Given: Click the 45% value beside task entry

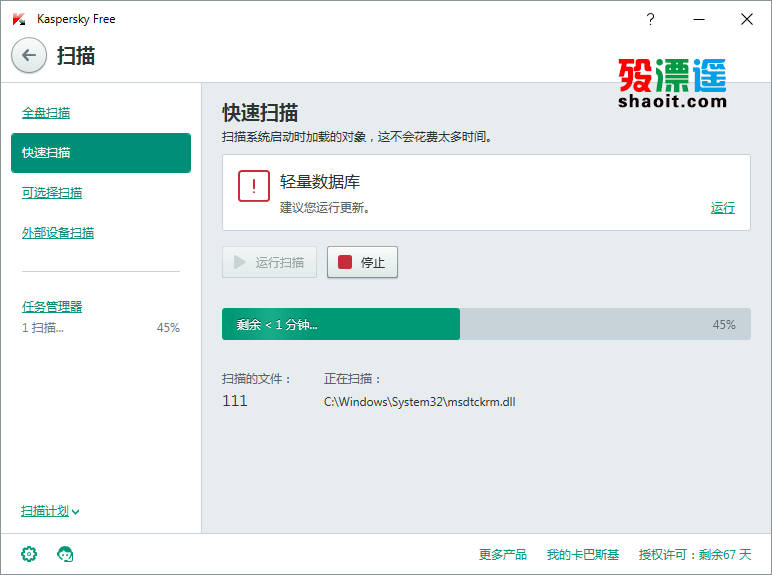Looking at the screenshot, I should (168, 327).
